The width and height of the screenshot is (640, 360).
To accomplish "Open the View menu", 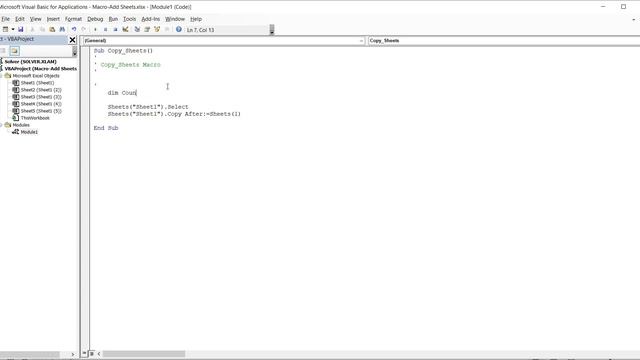I will coord(36,19).
